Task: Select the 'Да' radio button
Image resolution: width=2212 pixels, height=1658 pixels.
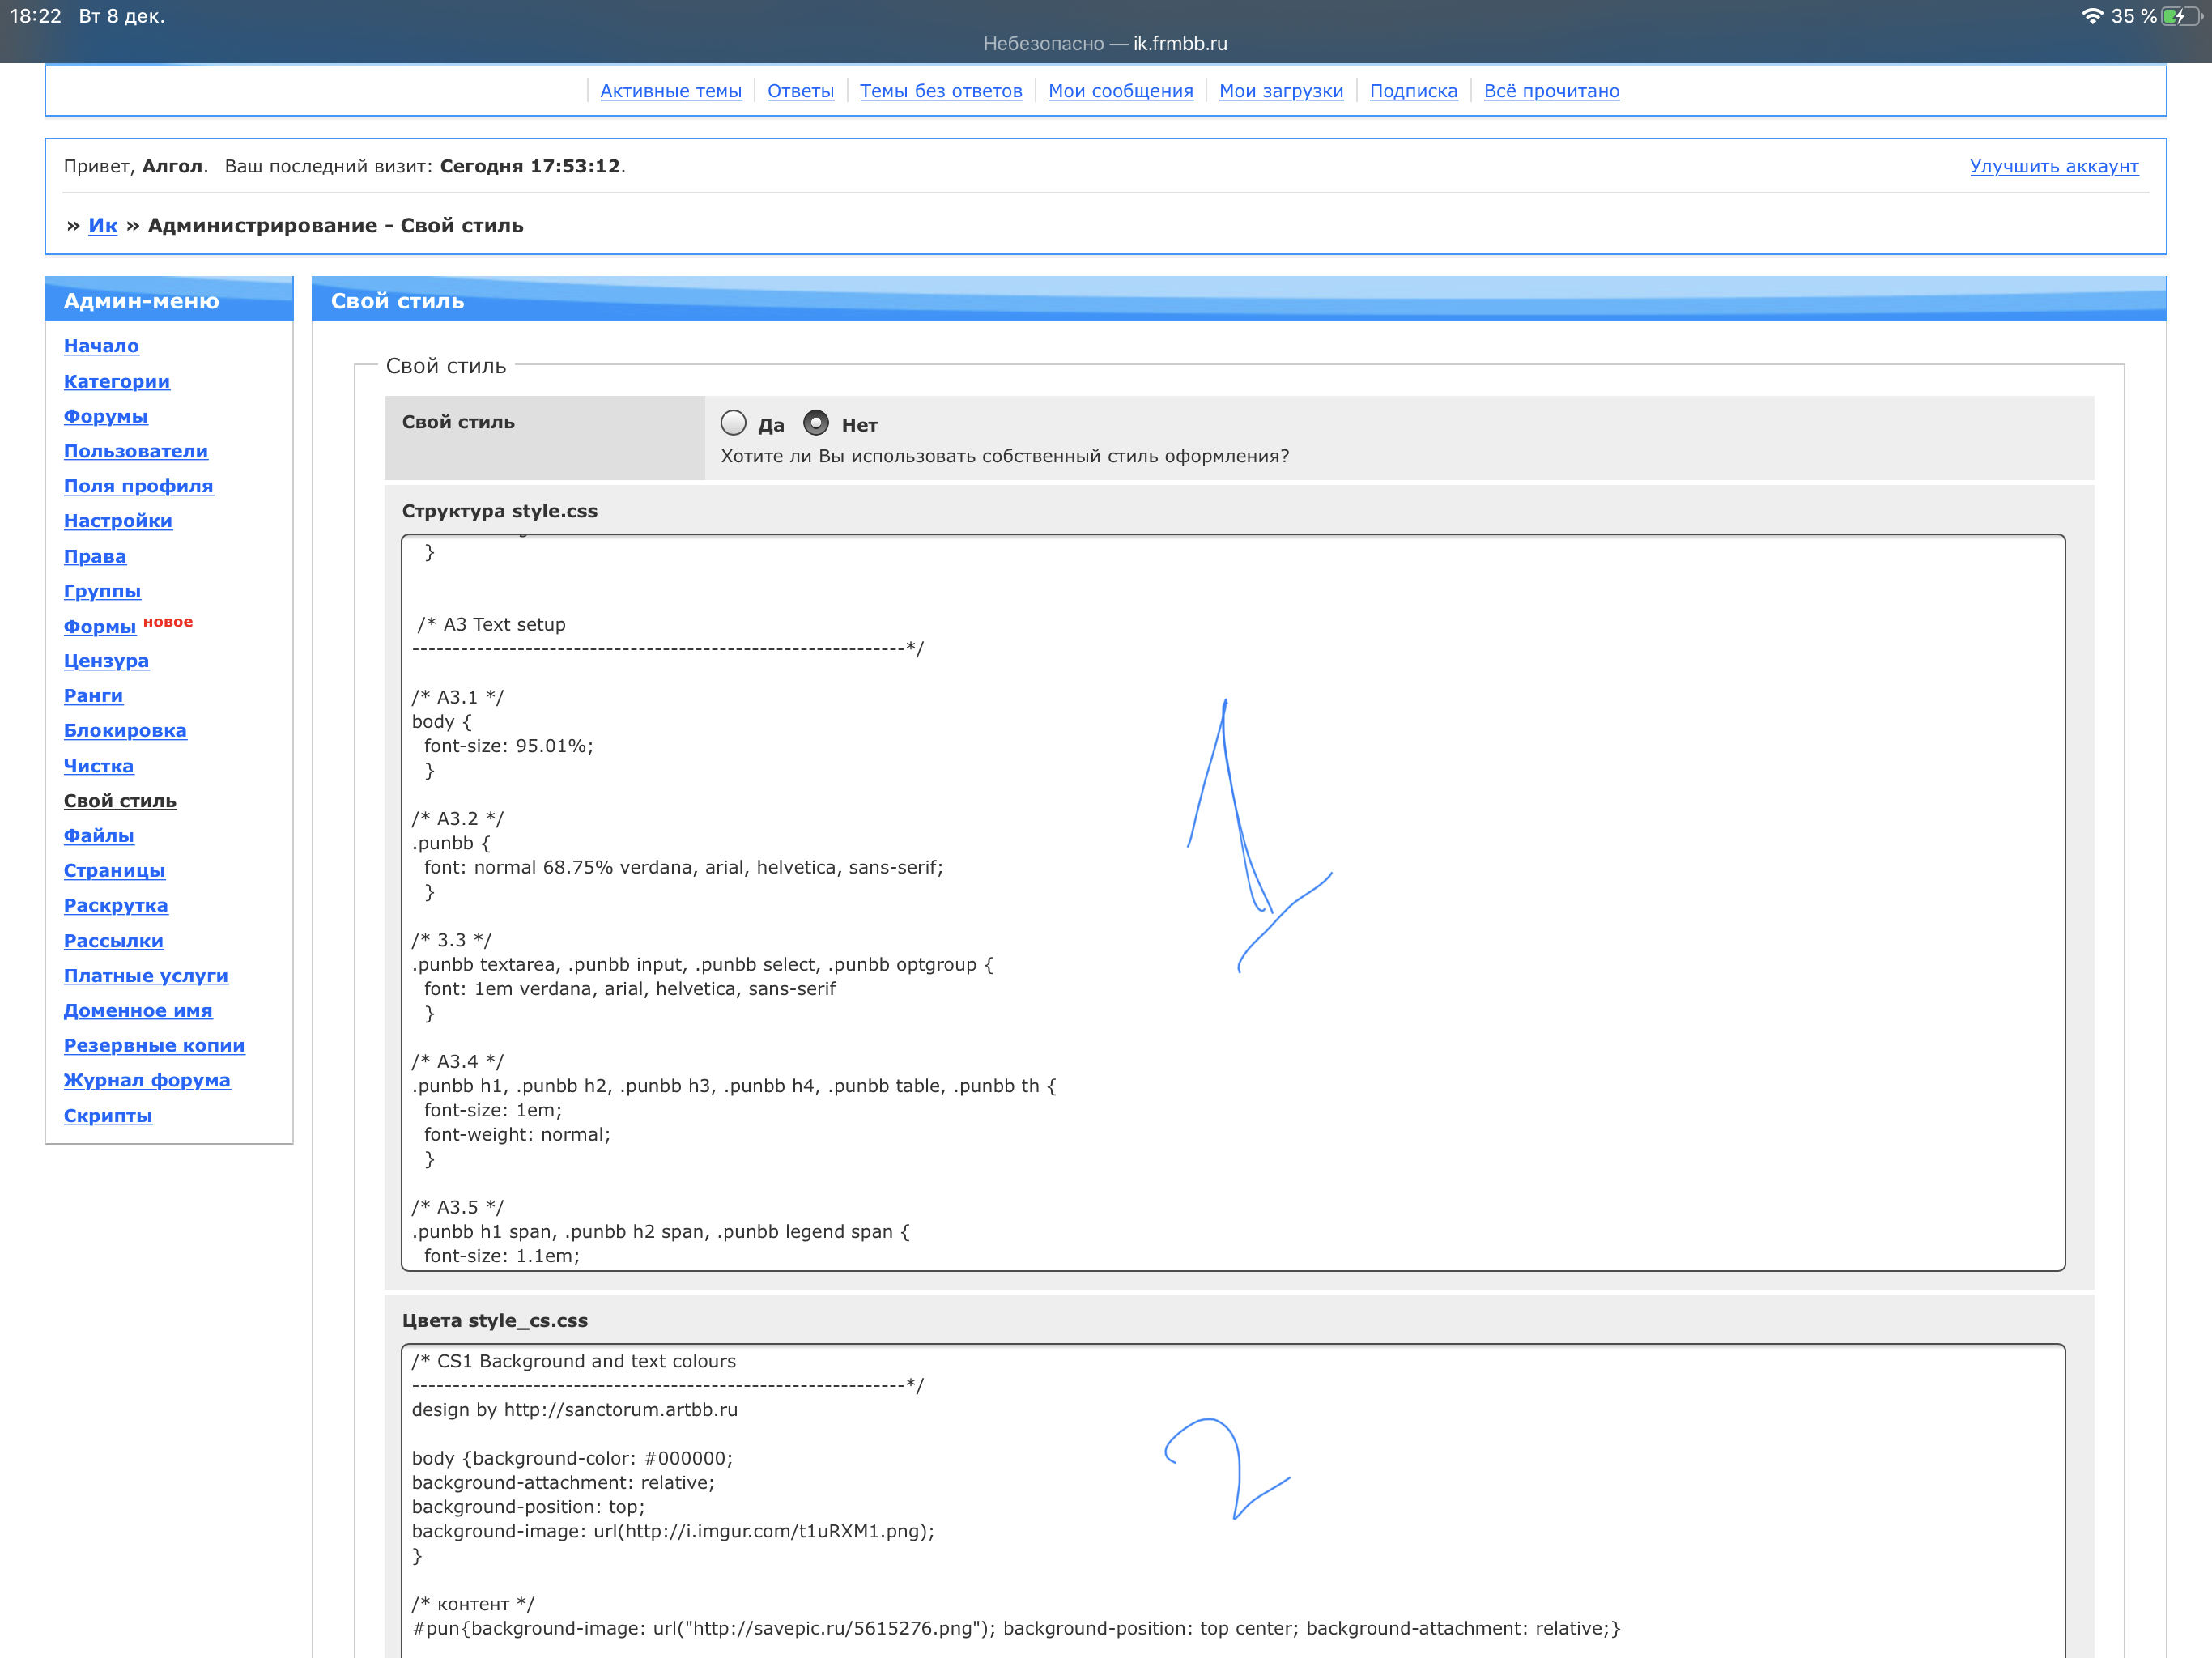Action: pos(733,423)
